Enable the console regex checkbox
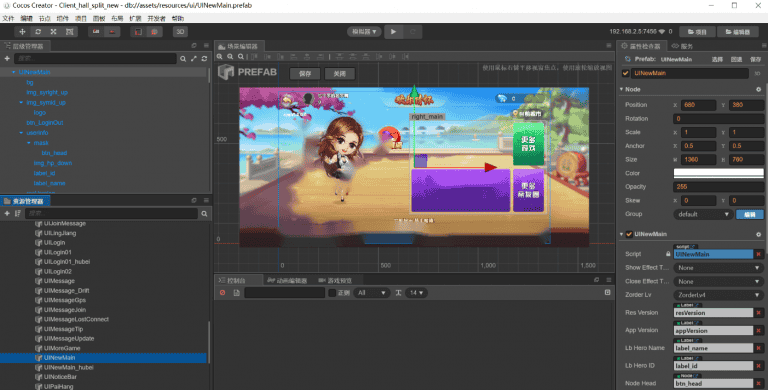Screen dimensions: 768x390 coord(332,292)
